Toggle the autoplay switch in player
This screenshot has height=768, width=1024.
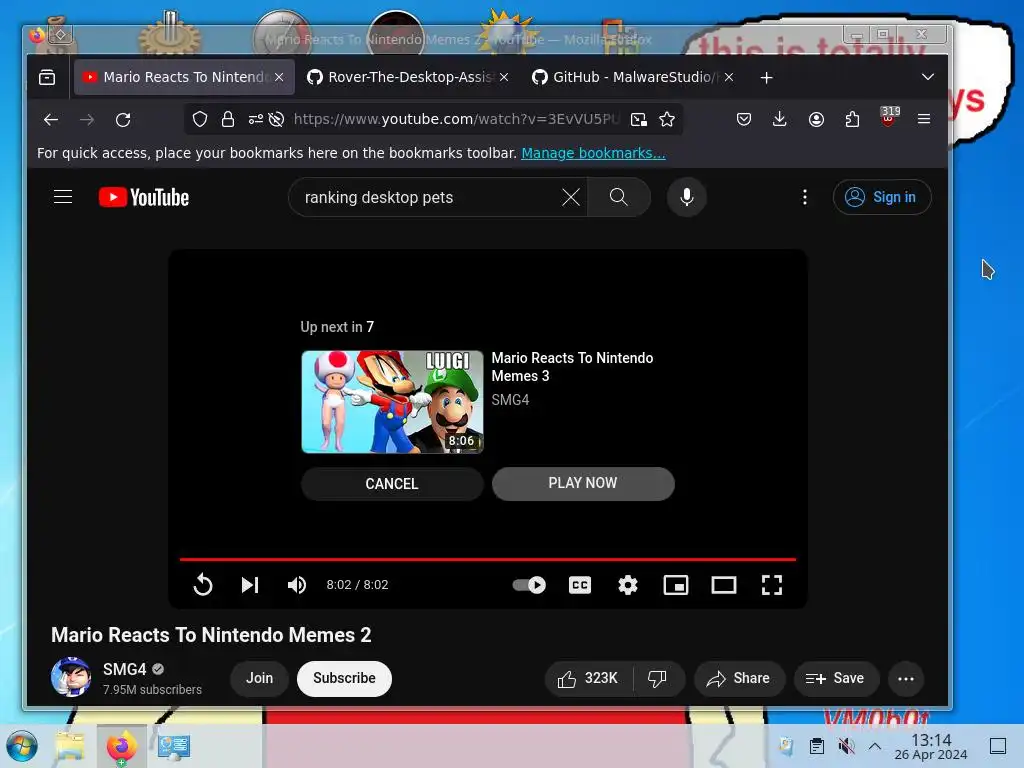[529, 584]
